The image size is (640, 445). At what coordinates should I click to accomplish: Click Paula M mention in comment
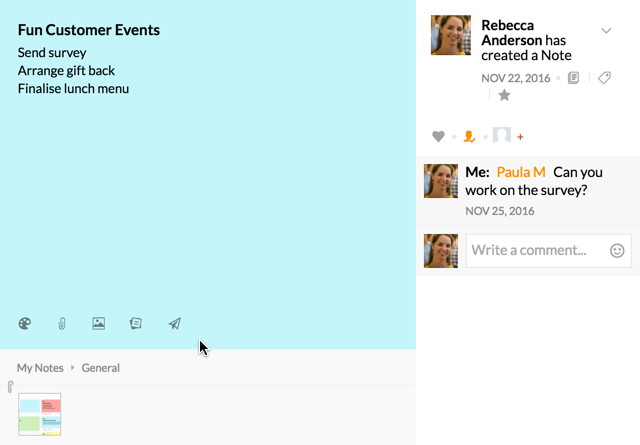coord(521,172)
